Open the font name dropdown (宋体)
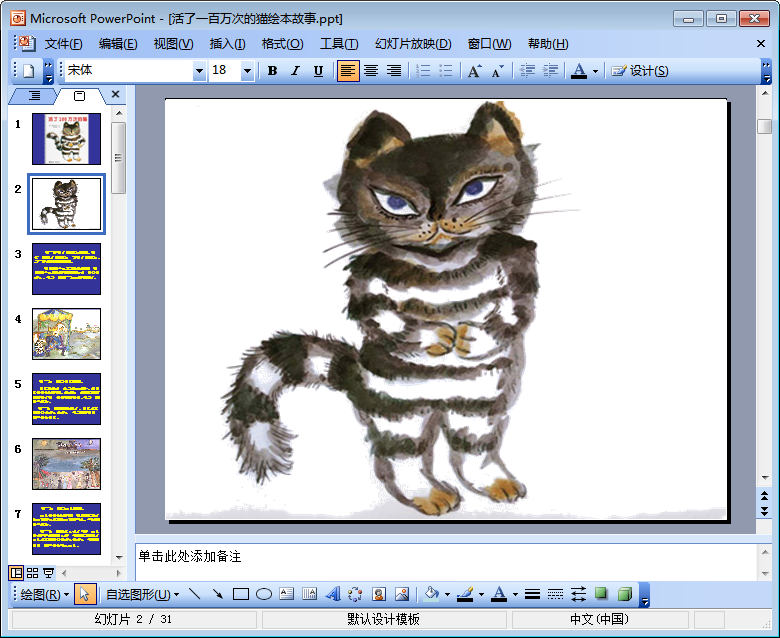This screenshot has height=638, width=780. (x=199, y=71)
